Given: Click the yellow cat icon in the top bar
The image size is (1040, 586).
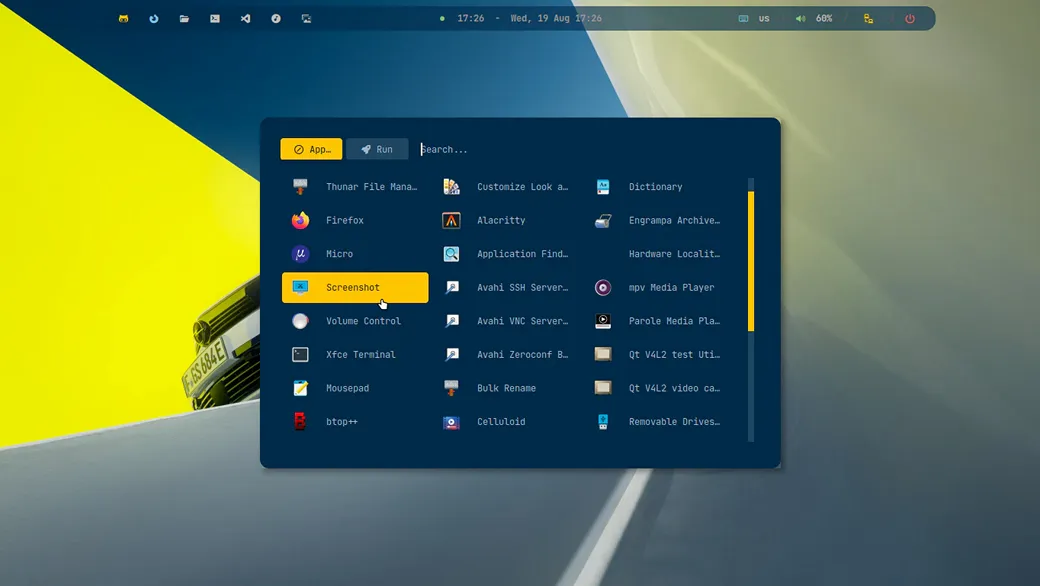Looking at the screenshot, I should click(x=123, y=19).
